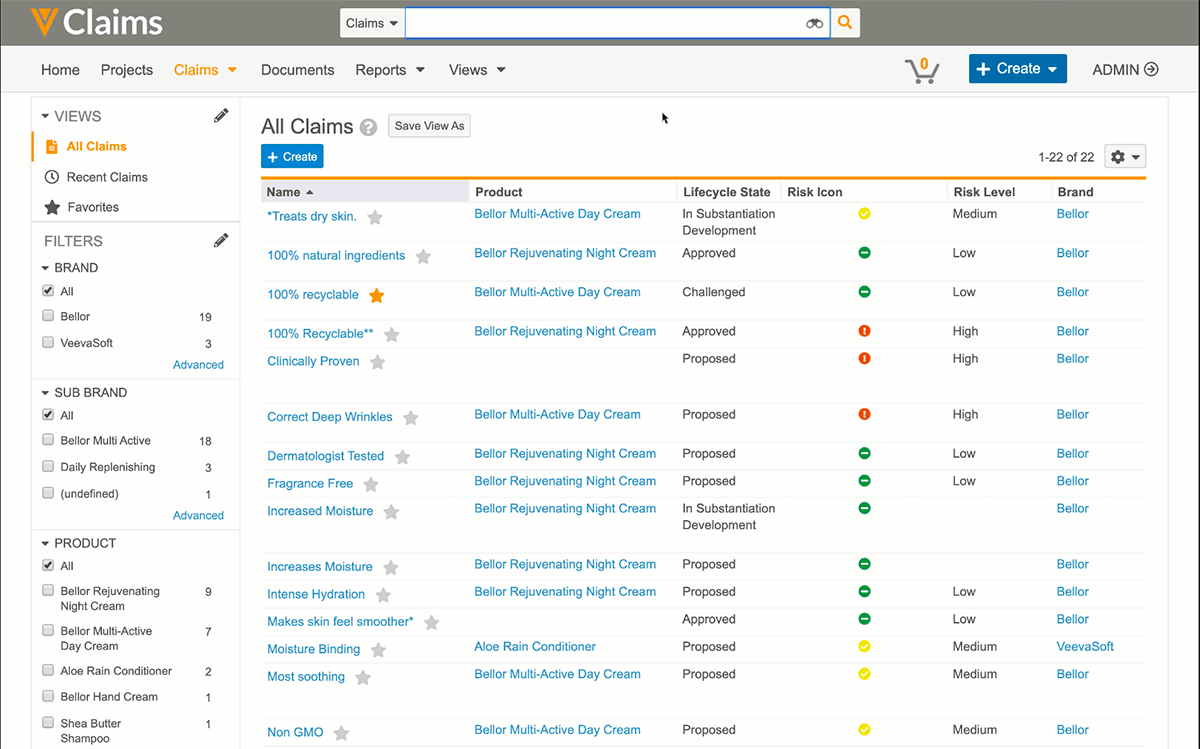Star the Non GMO claim
The width and height of the screenshot is (1200, 749).
[x=341, y=733]
